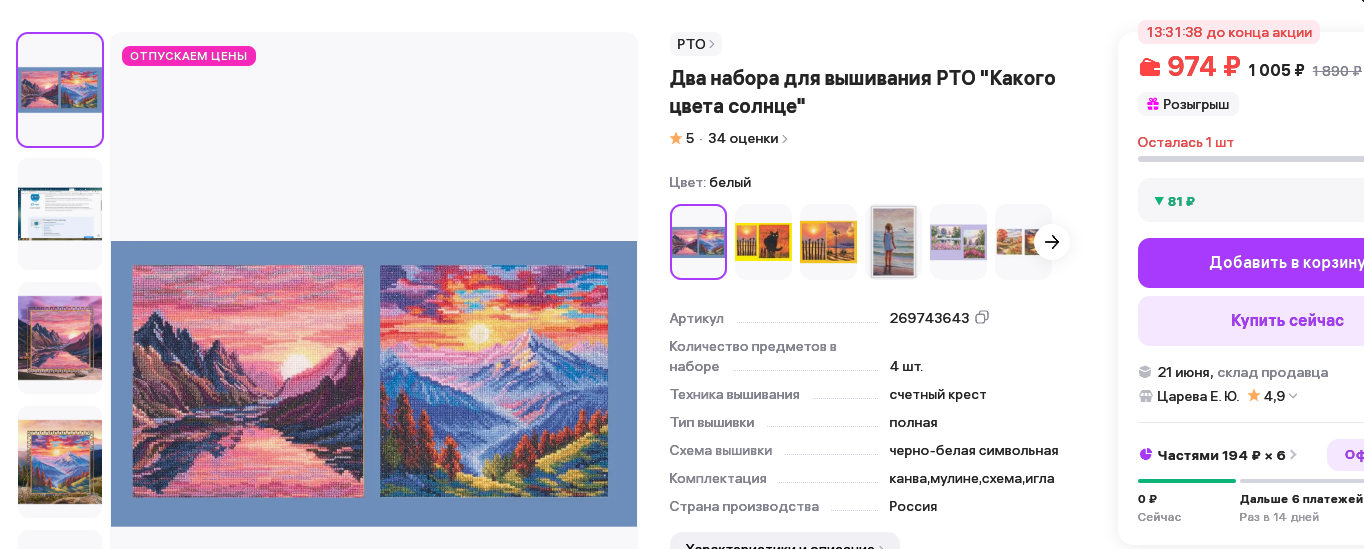Open the 34 оценки reviews chevron

coord(785,139)
